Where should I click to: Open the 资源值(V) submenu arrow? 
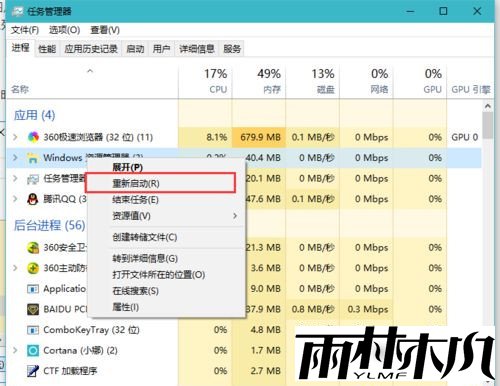point(235,216)
